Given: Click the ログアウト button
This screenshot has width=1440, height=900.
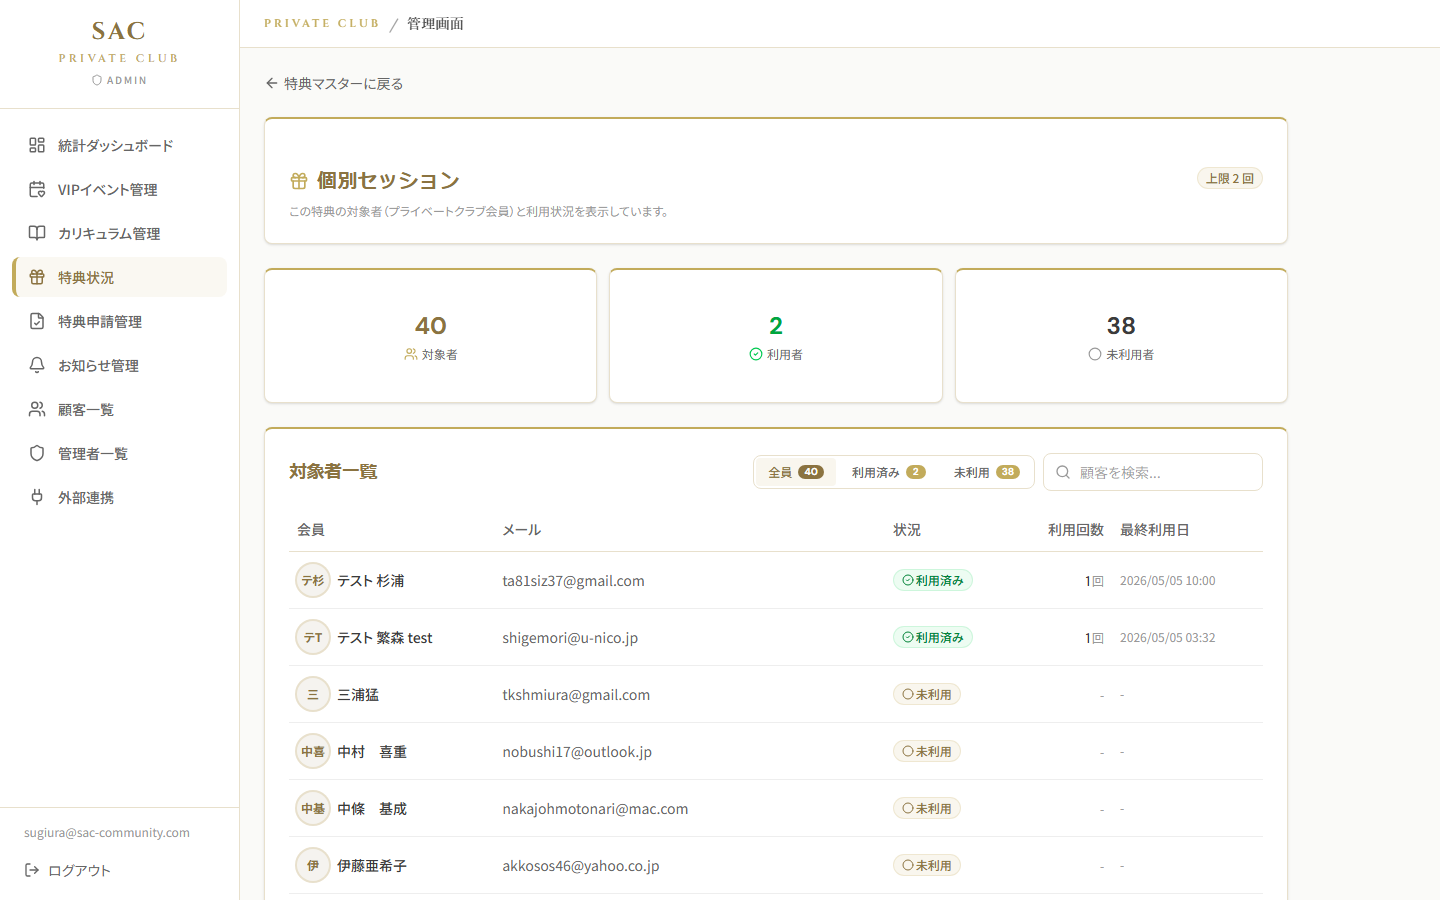Looking at the screenshot, I should (67, 870).
